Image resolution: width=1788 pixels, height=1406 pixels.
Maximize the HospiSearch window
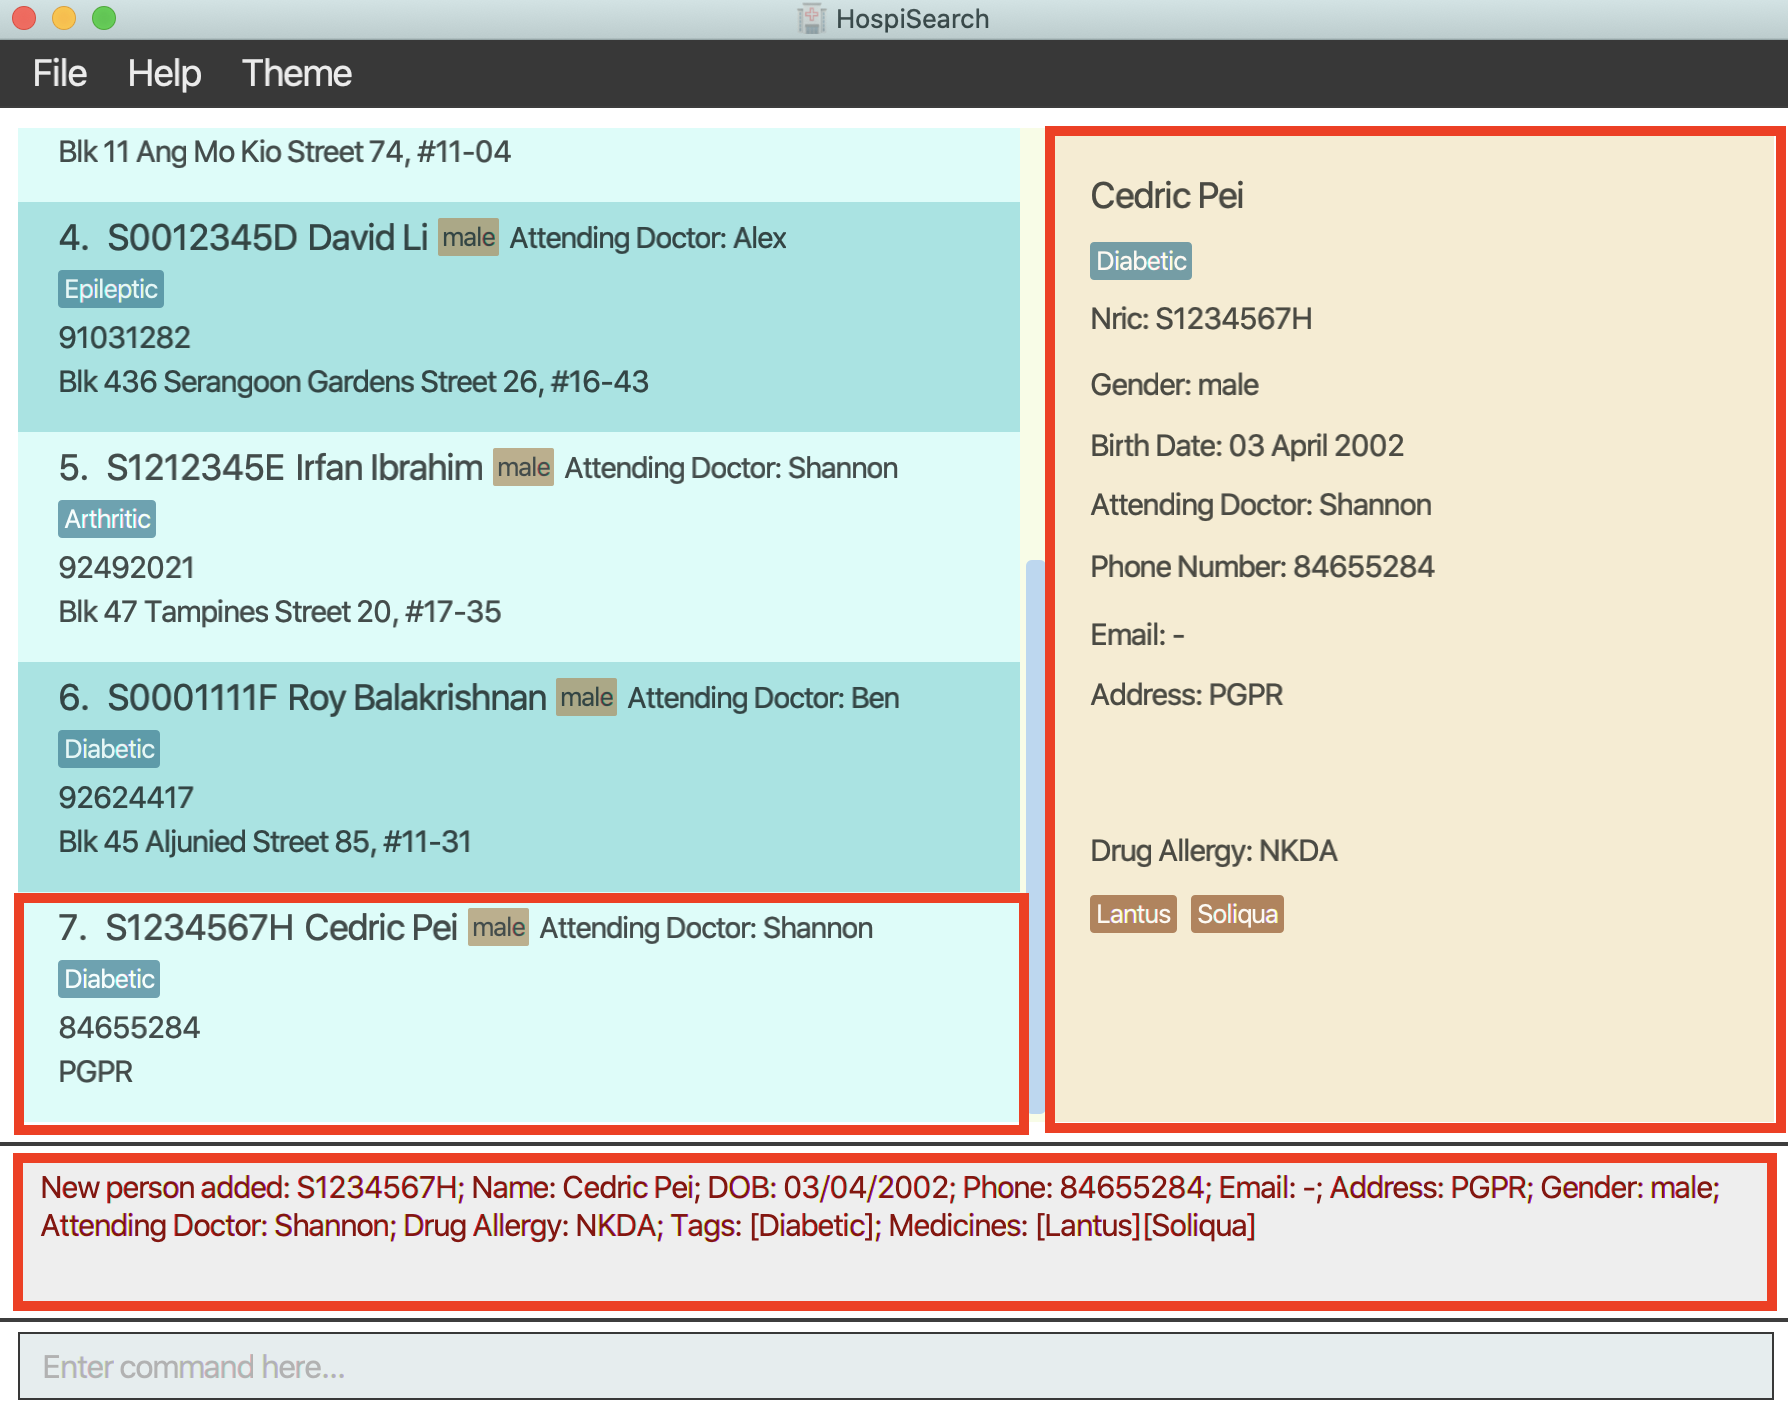coord(104,18)
